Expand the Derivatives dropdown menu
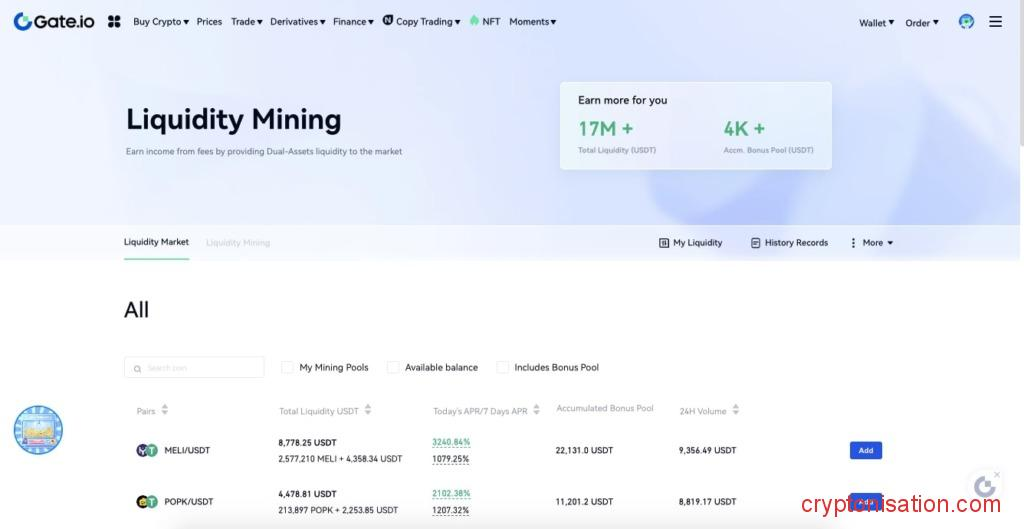Image resolution: width=1024 pixels, height=529 pixels. pyautogui.click(x=297, y=22)
